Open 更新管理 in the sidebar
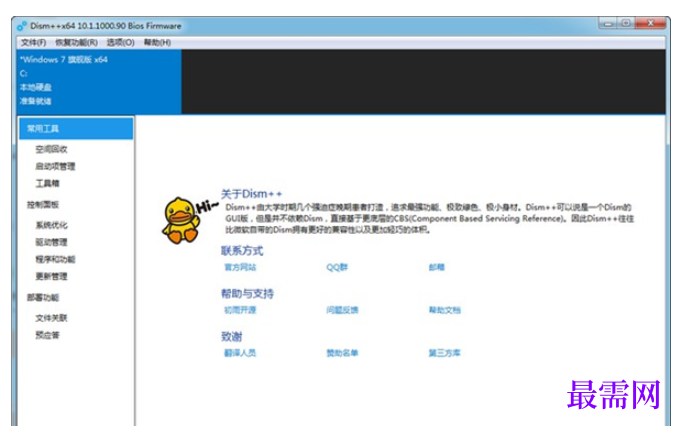This screenshot has height=426, width=679. 52,276
